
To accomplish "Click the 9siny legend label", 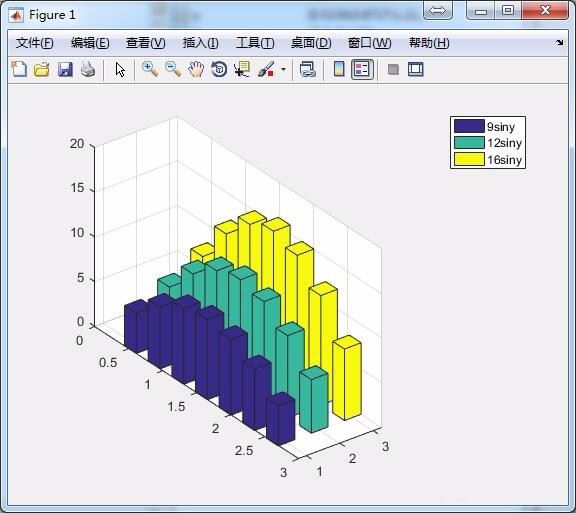I will tap(501, 127).
